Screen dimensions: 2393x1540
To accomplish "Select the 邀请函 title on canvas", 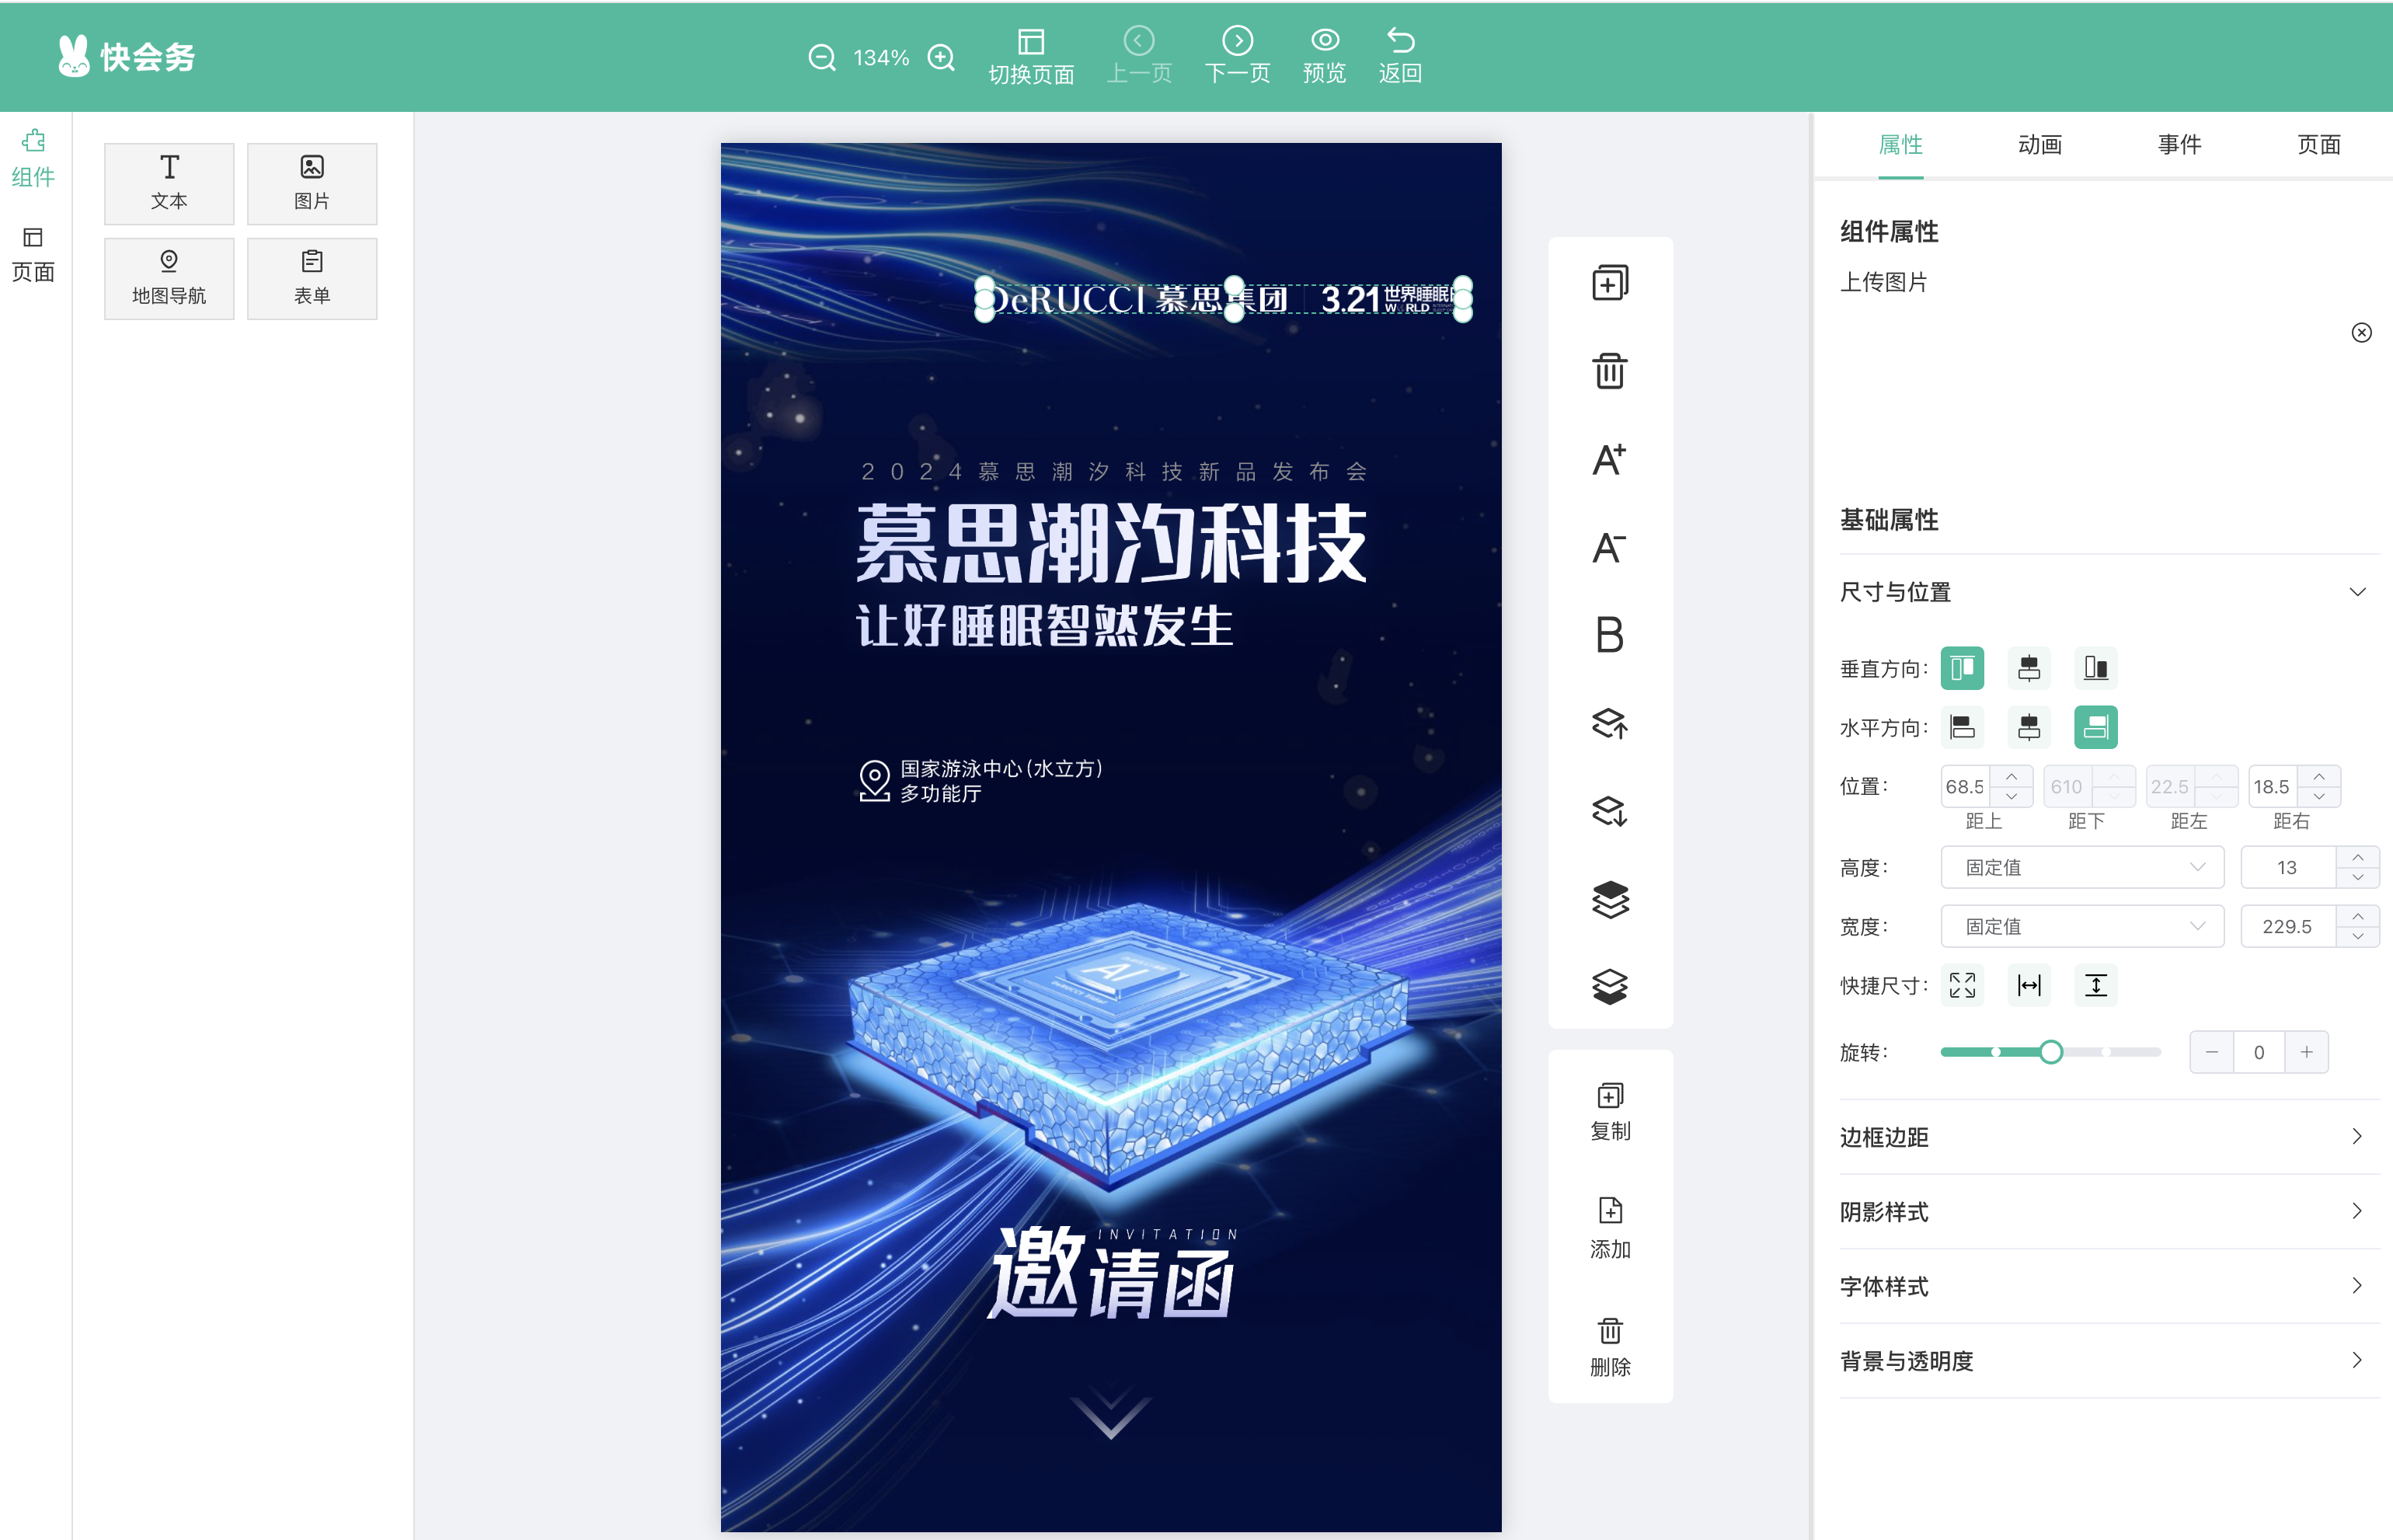I will [1110, 1272].
